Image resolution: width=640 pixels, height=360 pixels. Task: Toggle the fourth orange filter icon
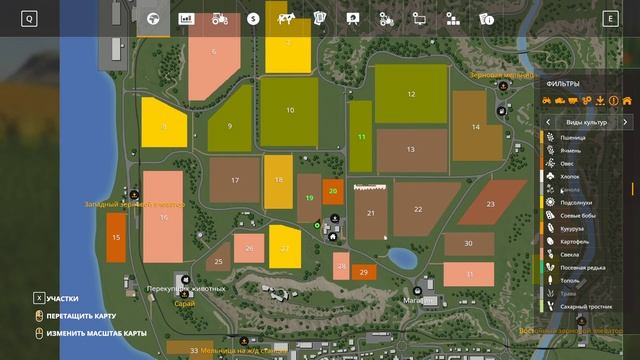click(x=587, y=100)
